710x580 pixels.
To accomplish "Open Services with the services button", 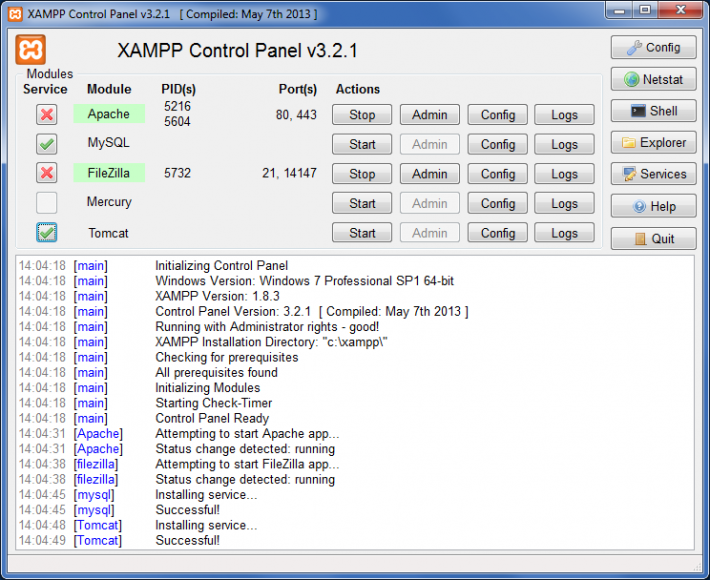I will click(653, 174).
